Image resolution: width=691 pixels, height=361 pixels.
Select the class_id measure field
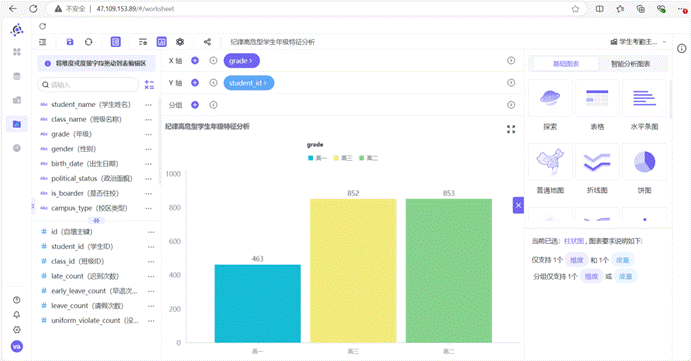78,261
